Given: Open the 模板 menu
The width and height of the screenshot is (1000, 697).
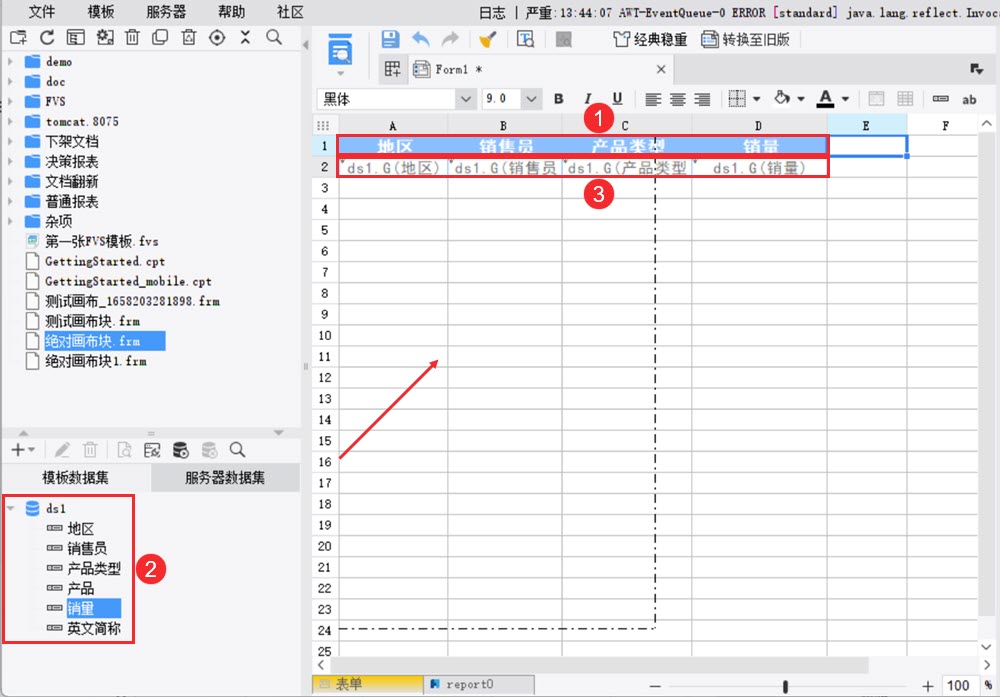Looking at the screenshot, I should (101, 11).
